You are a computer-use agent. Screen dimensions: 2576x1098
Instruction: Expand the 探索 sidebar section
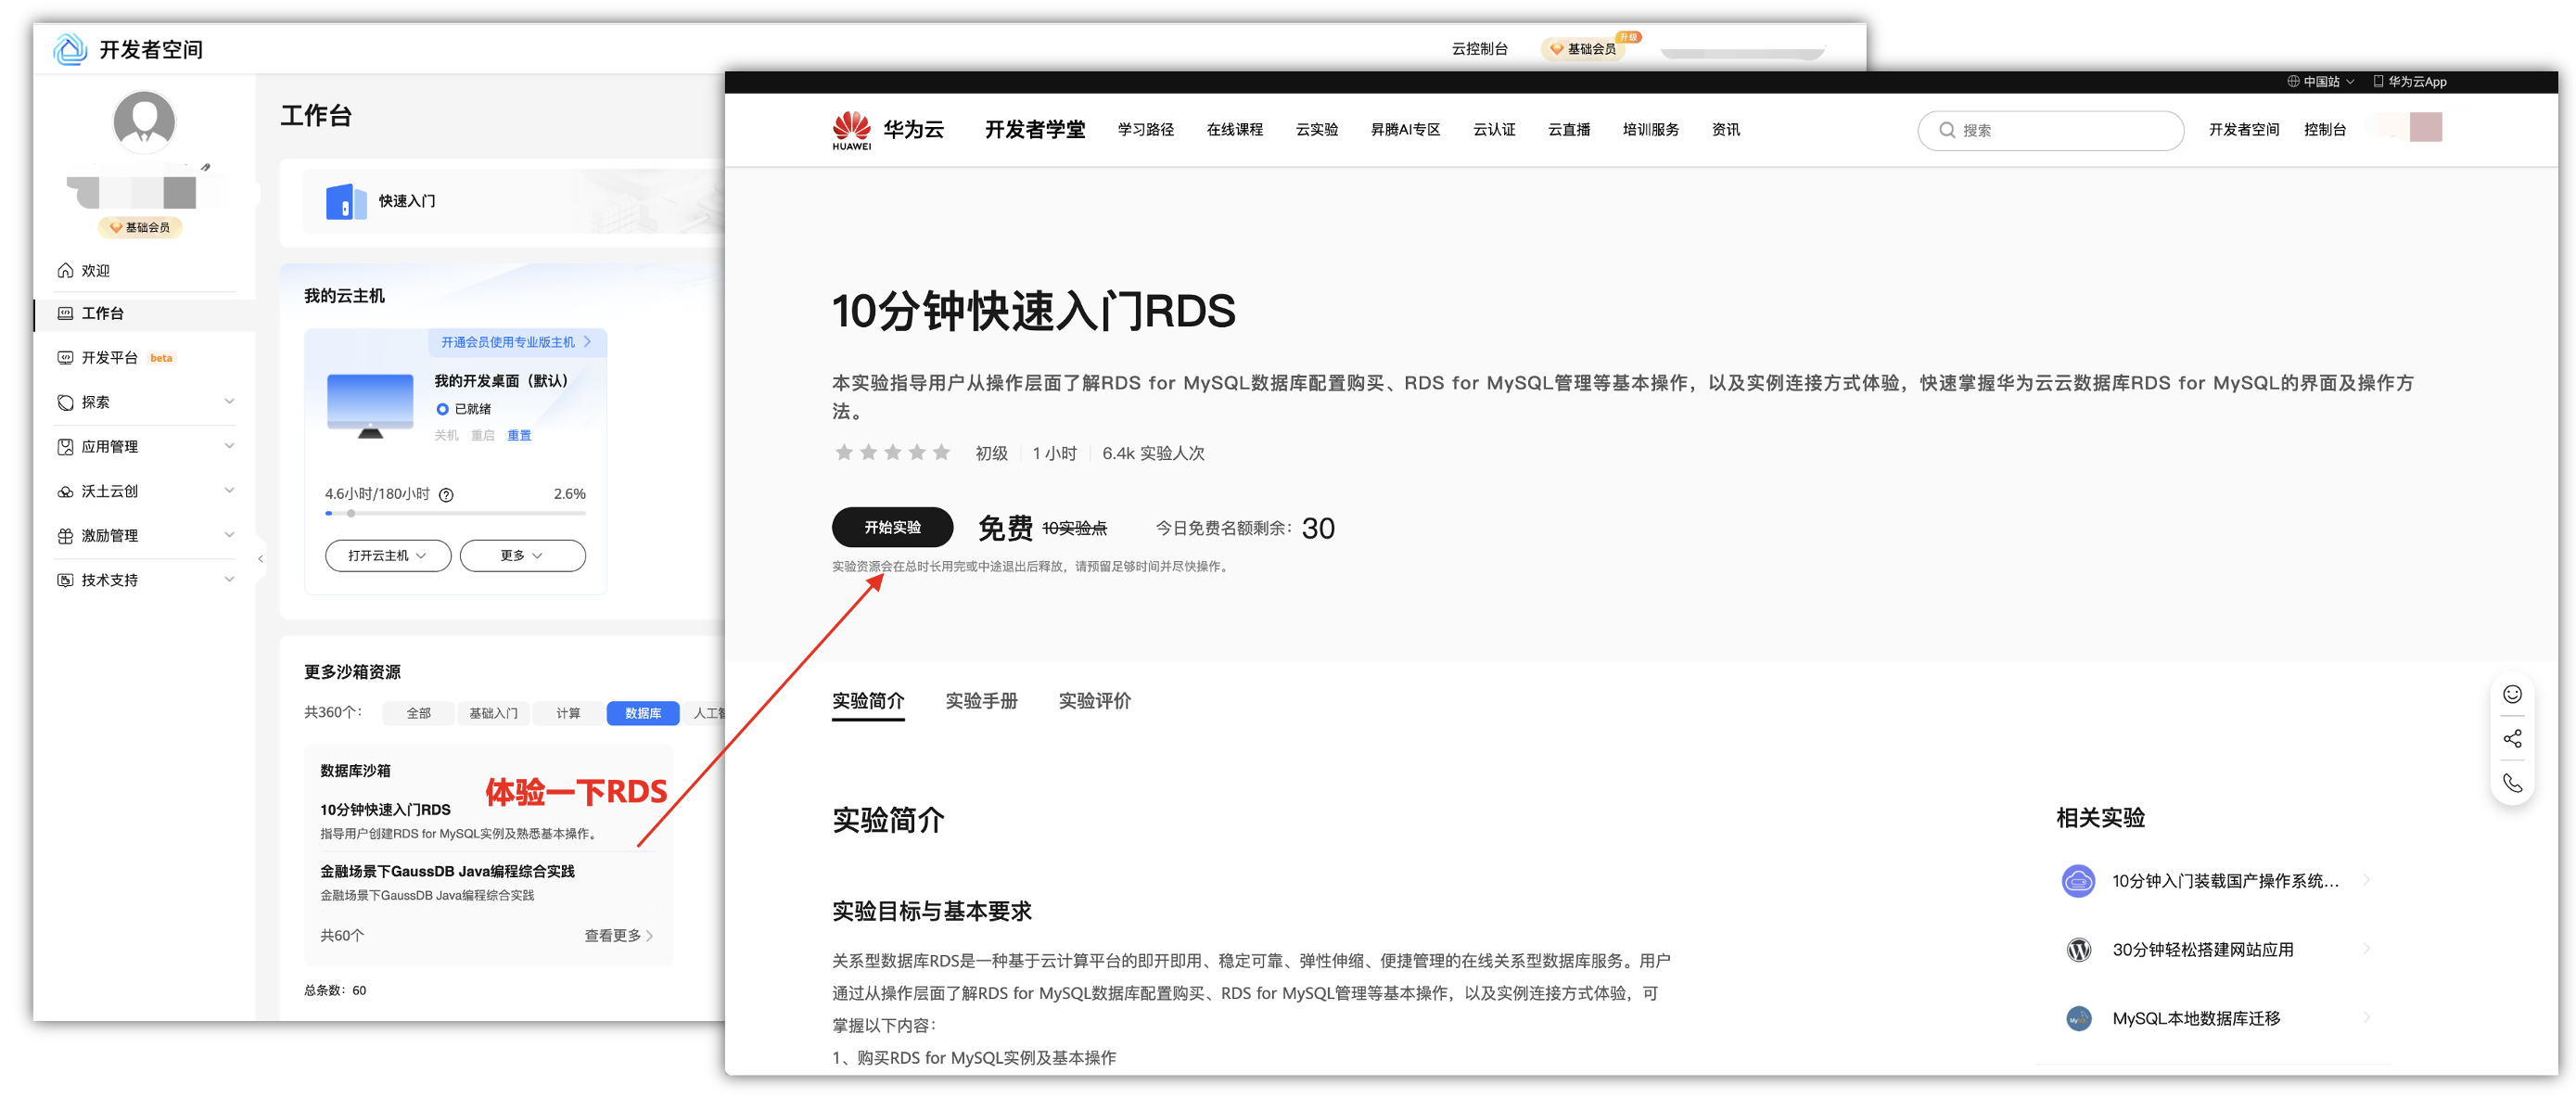146,402
